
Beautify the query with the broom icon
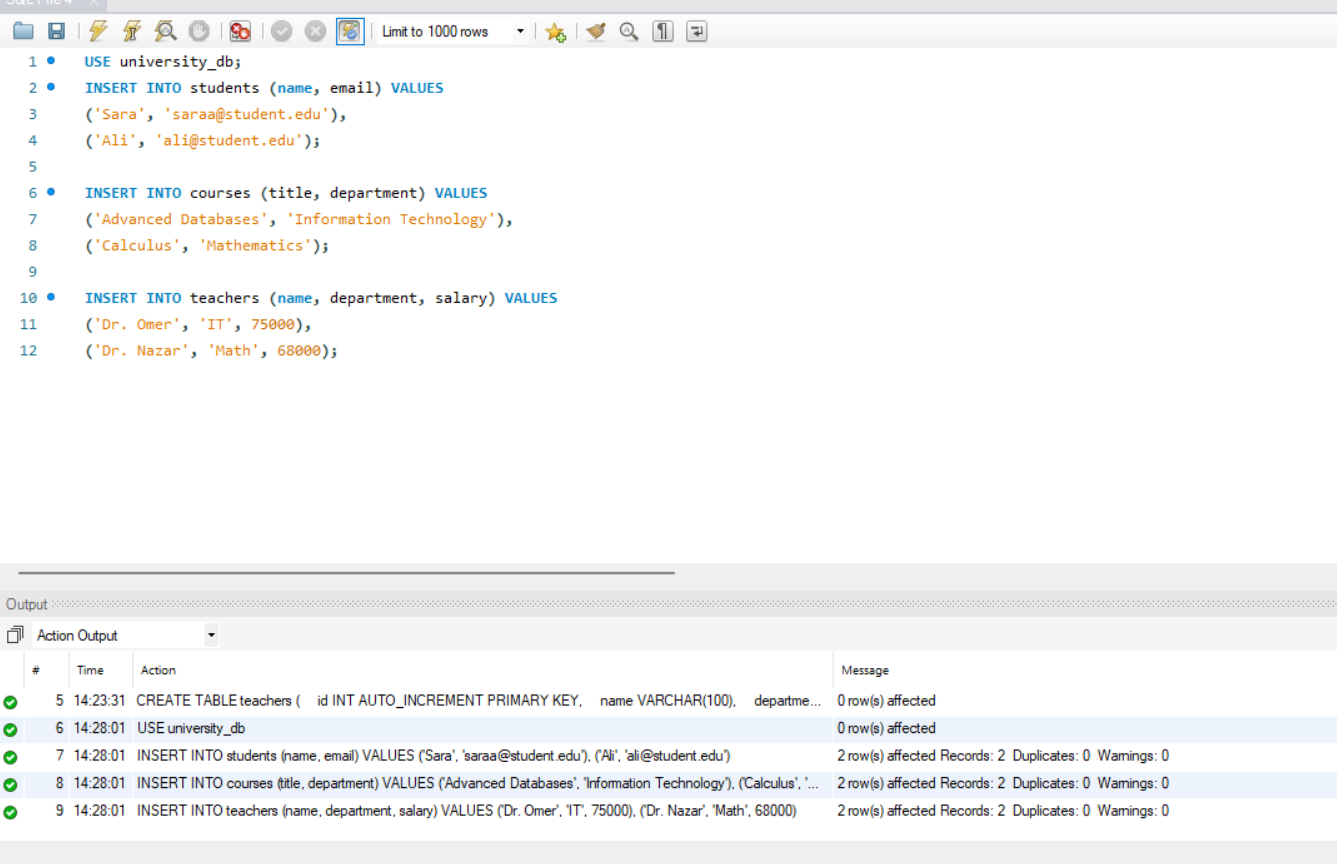click(x=596, y=31)
